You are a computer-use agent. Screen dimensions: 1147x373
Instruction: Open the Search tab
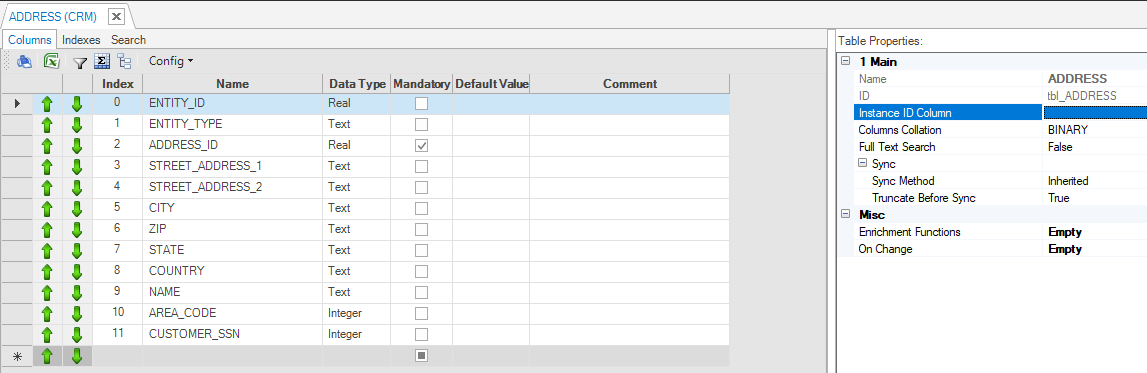[128, 40]
